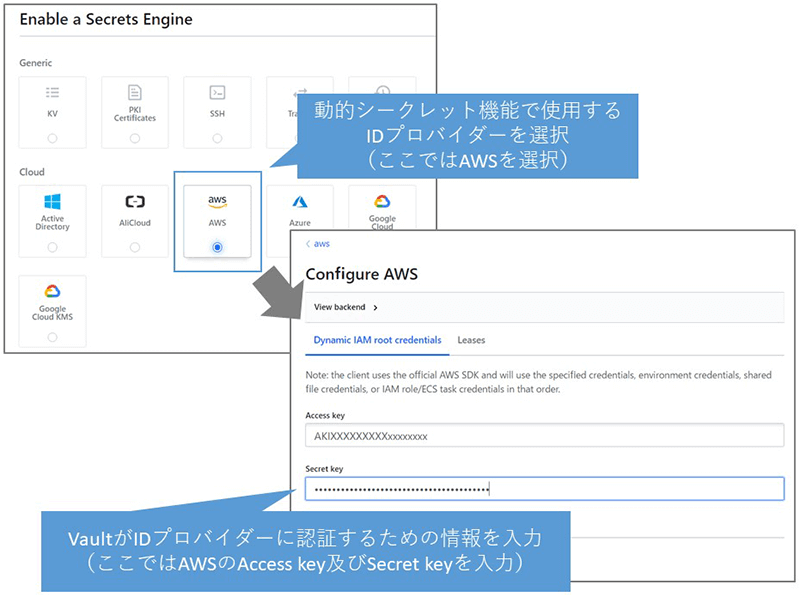Select the Active Directory radio button
This screenshot has height=595, width=800.
pyautogui.click(x=52, y=247)
